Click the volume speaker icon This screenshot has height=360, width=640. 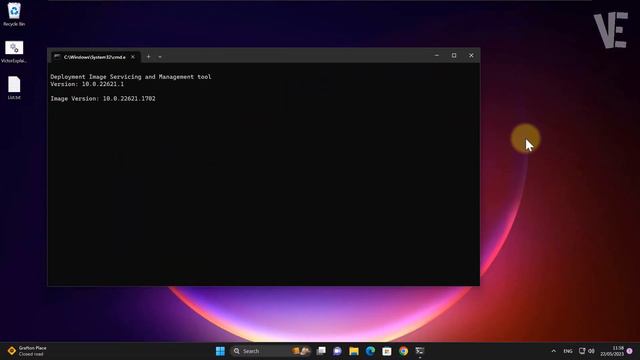point(591,351)
